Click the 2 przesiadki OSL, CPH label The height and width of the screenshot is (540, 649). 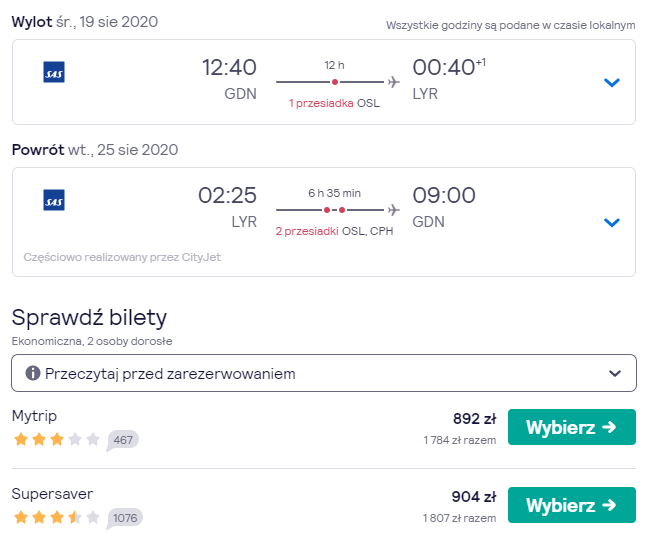[x=334, y=231]
